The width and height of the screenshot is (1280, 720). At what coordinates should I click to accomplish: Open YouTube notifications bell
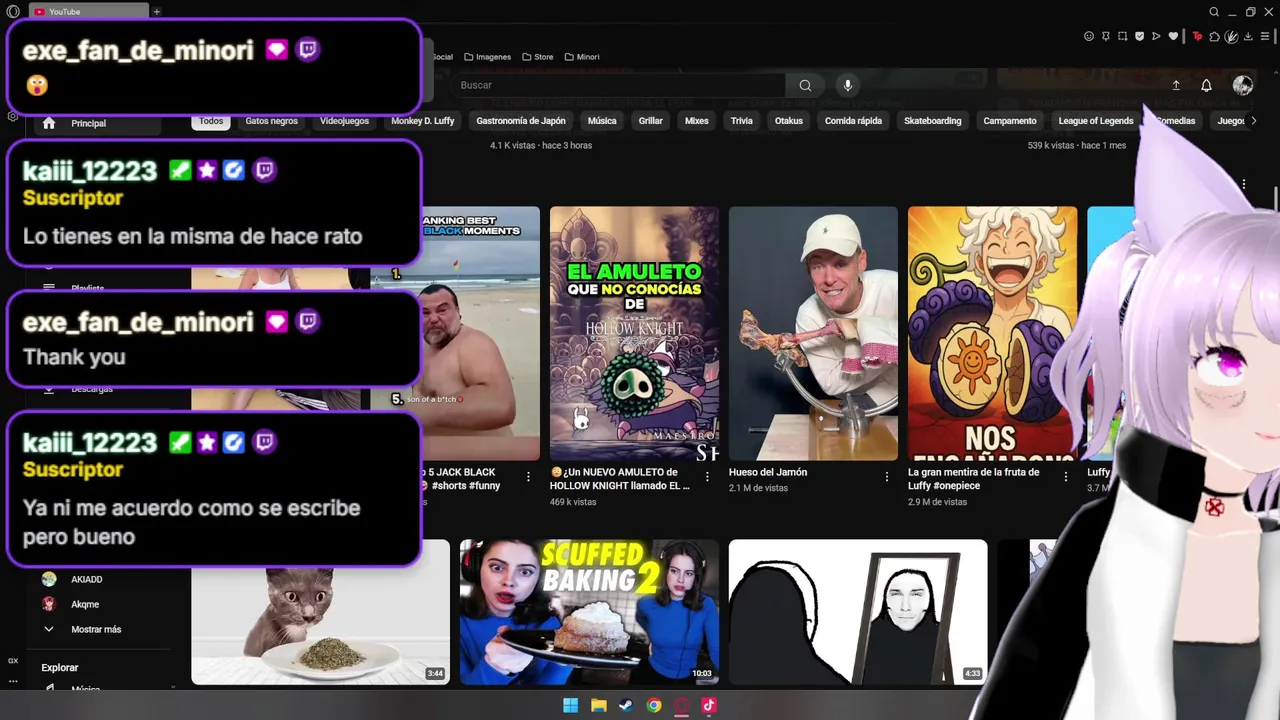(1206, 86)
